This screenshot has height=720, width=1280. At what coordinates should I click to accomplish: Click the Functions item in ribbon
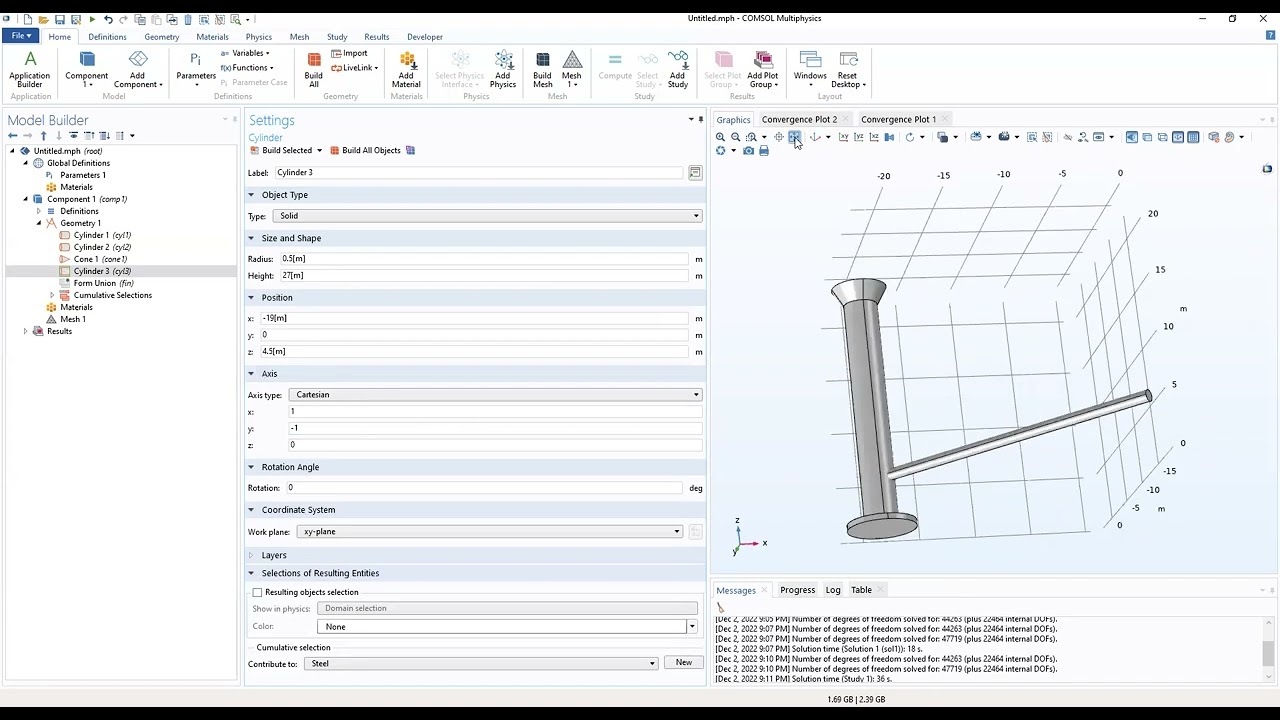[x=247, y=68]
